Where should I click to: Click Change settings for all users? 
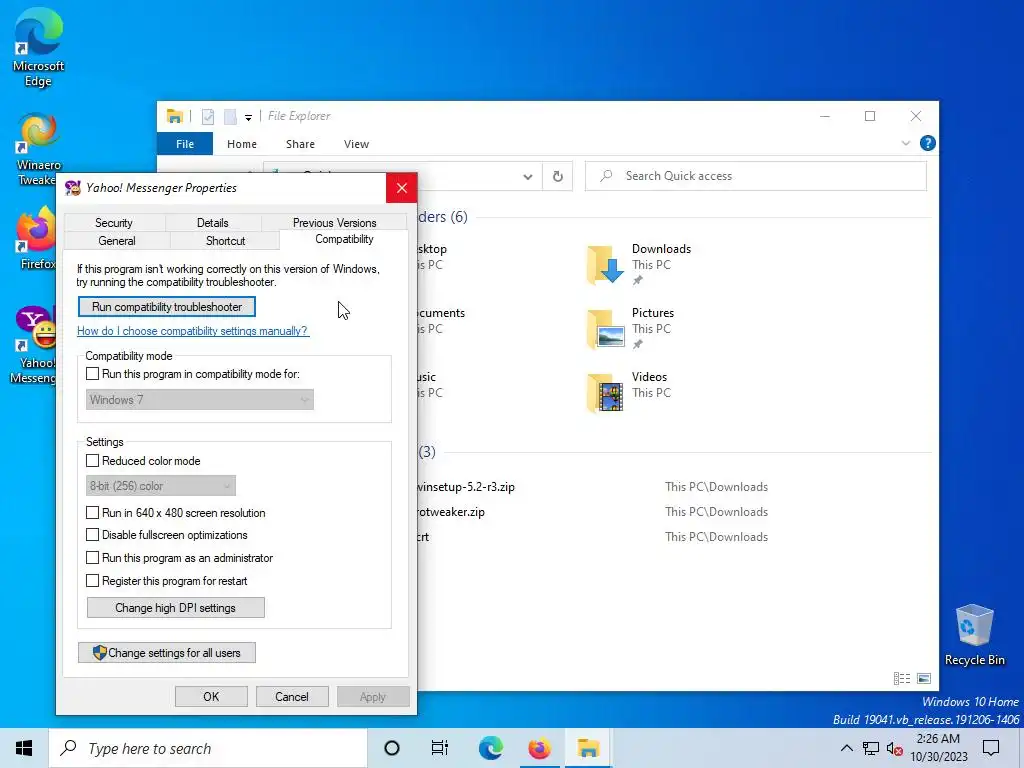tap(167, 653)
